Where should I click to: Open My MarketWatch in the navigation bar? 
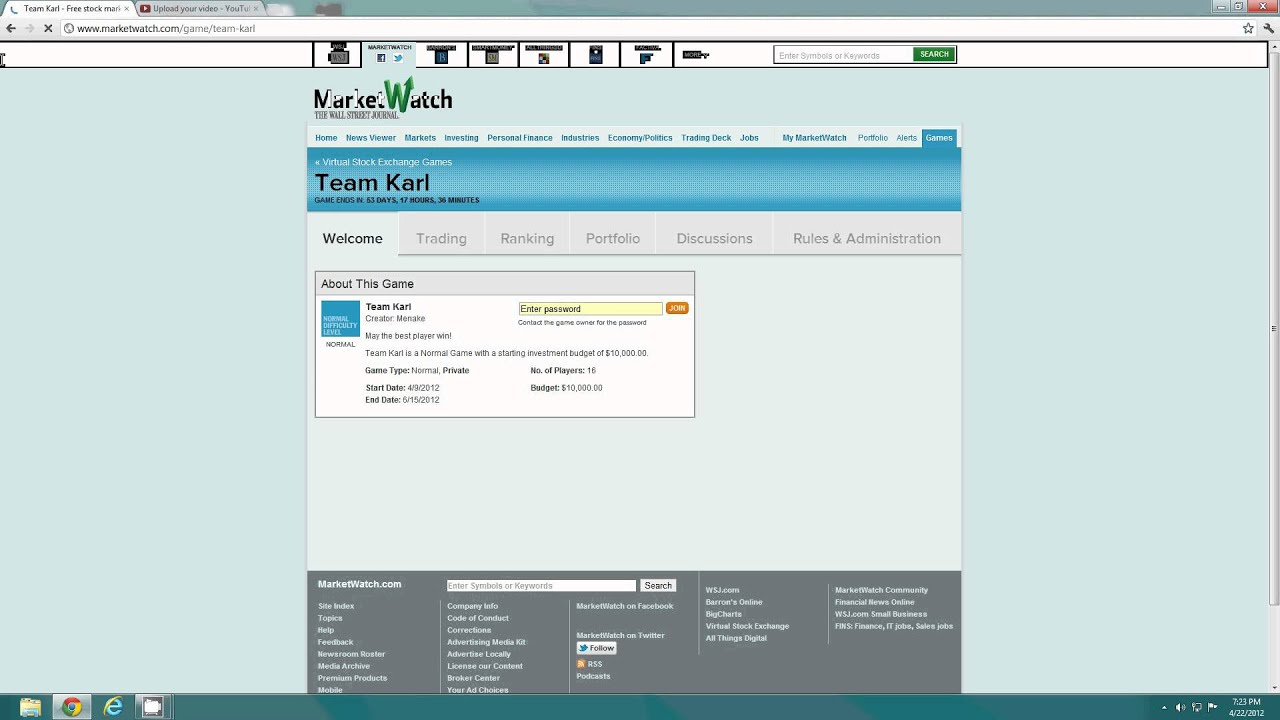point(814,138)
